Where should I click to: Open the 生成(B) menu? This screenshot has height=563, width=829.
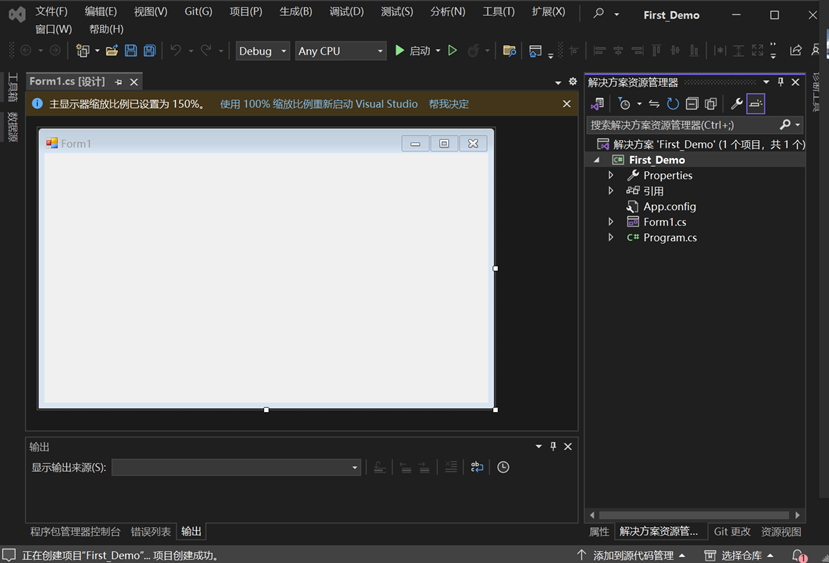click(296, 12)
